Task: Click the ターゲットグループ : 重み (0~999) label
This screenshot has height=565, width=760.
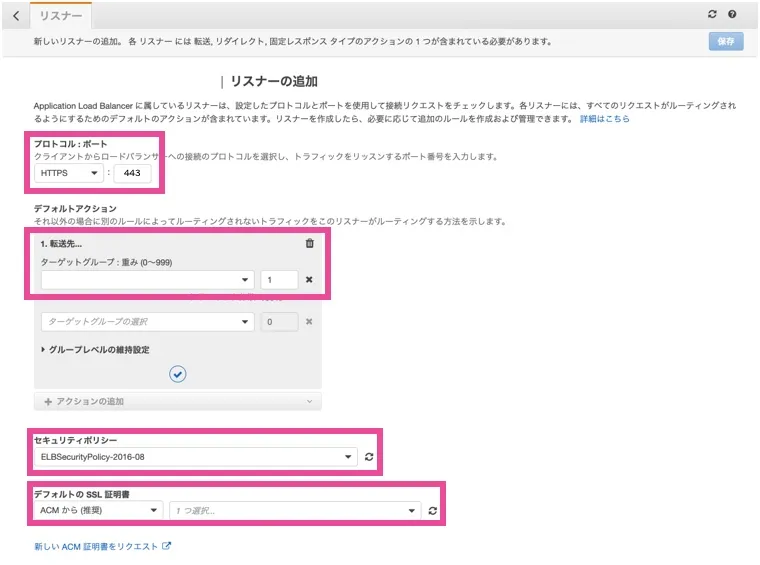Action: pos(106,262)
